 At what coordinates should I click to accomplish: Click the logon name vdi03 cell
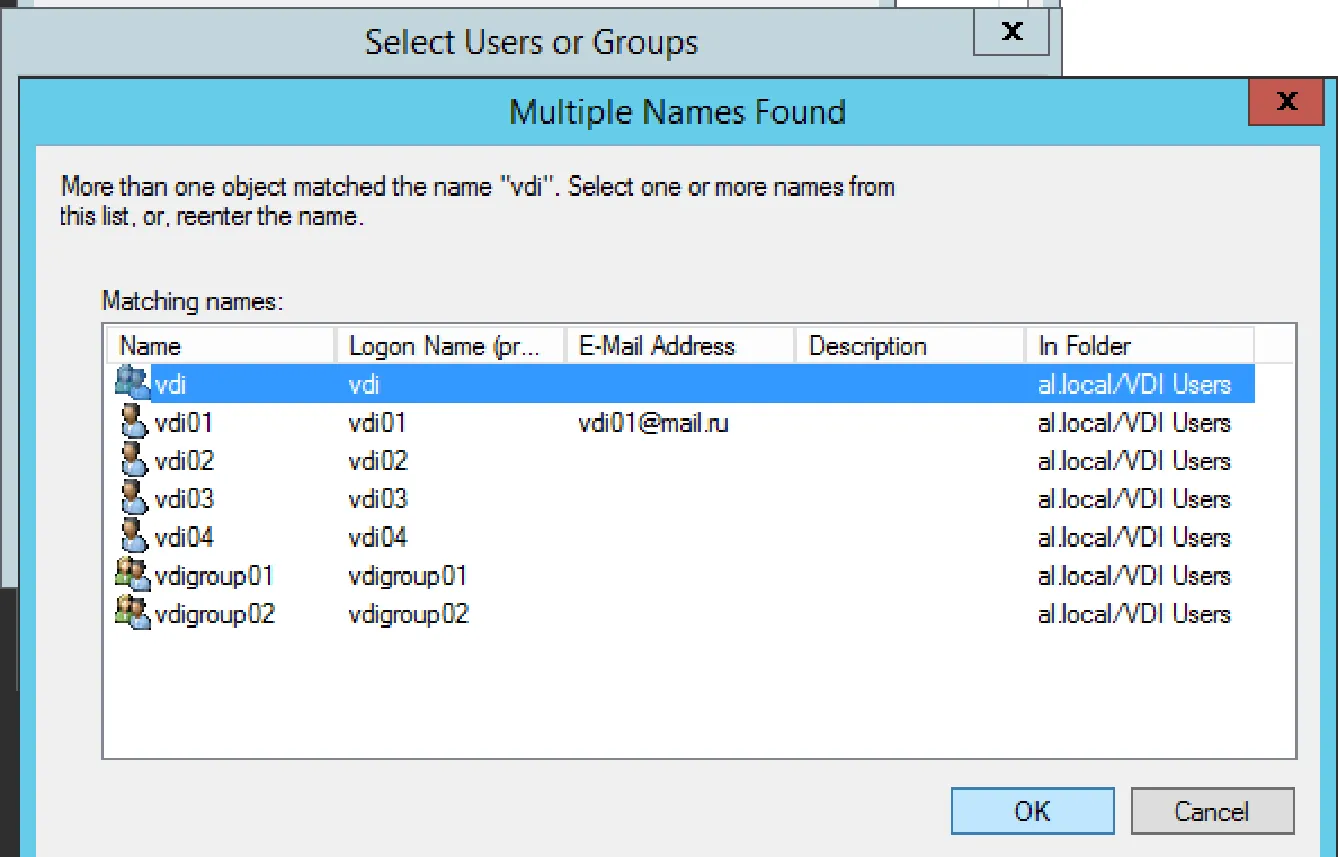coord(378,499)
